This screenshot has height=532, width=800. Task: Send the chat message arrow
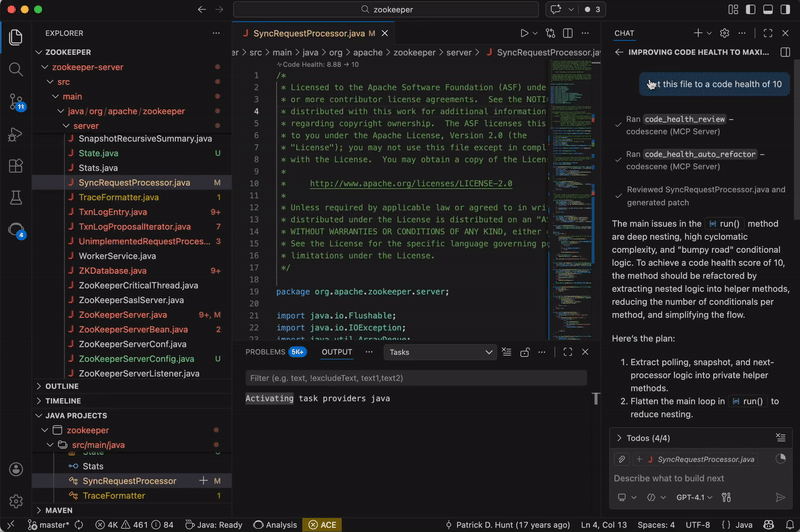coord(780,497)
